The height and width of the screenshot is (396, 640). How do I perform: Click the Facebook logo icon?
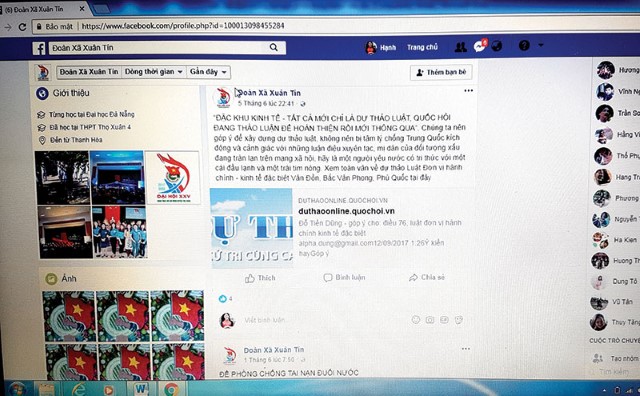pyautogui.click(x=39, y=48)
